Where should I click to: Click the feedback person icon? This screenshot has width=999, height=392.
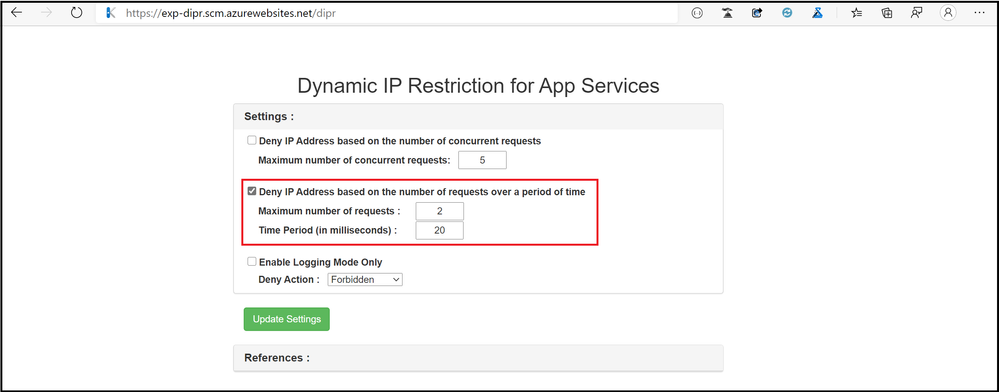(917, 13)
